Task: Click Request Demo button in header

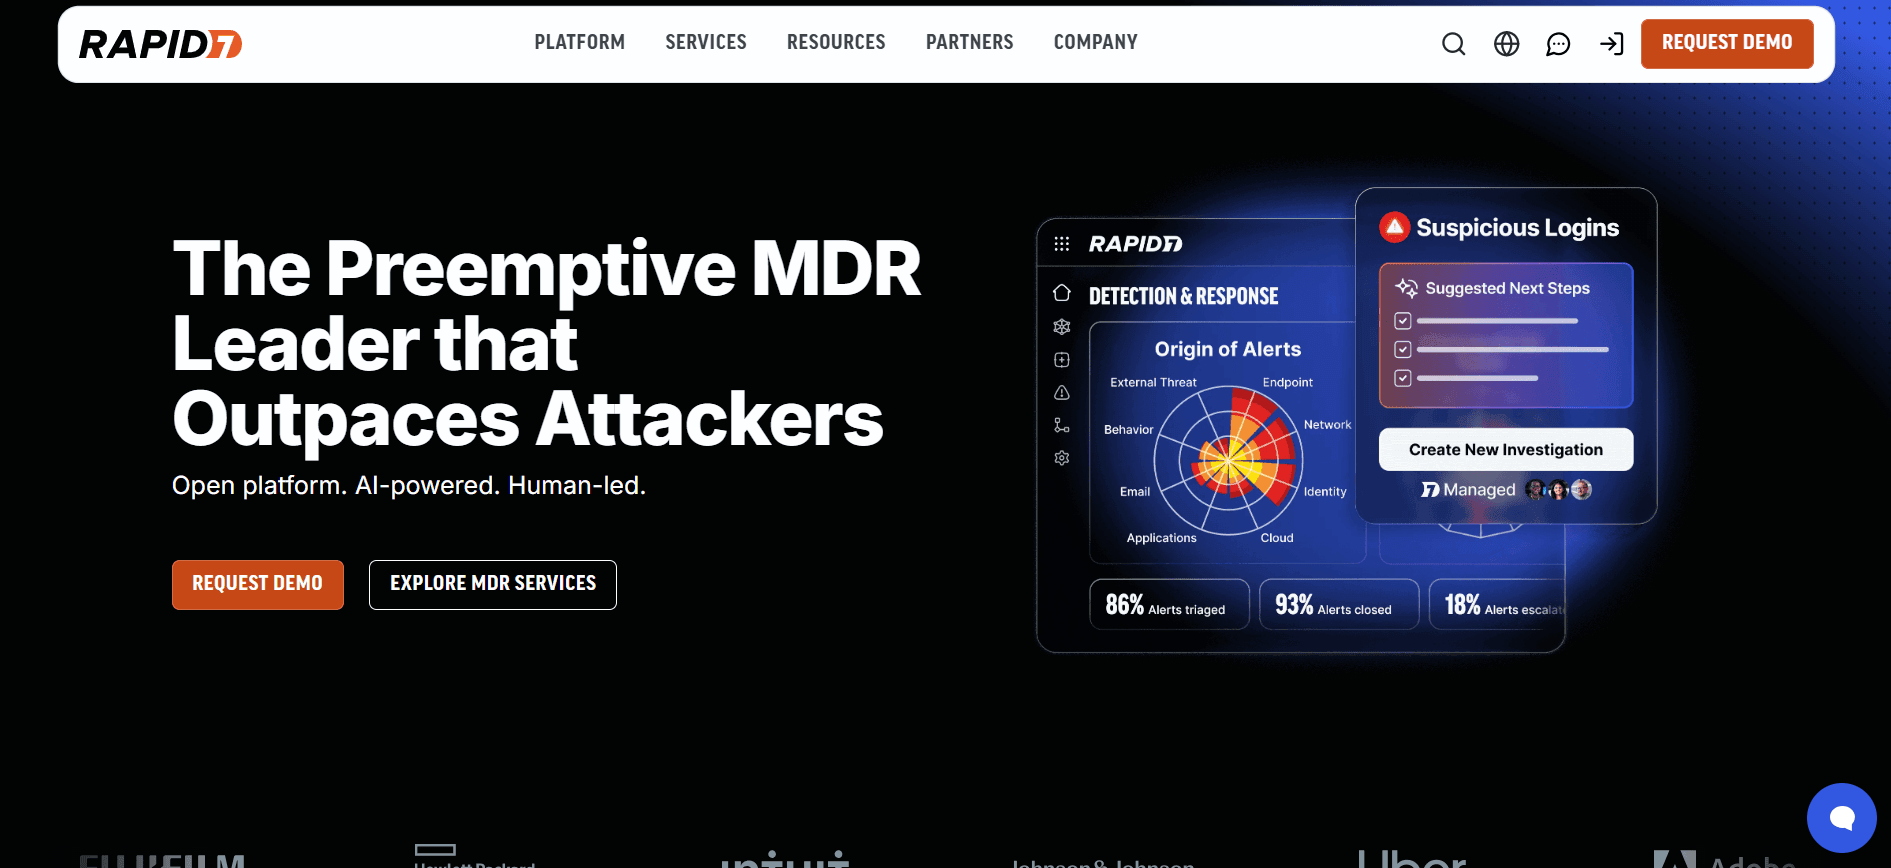Action: pos(1727,43)
